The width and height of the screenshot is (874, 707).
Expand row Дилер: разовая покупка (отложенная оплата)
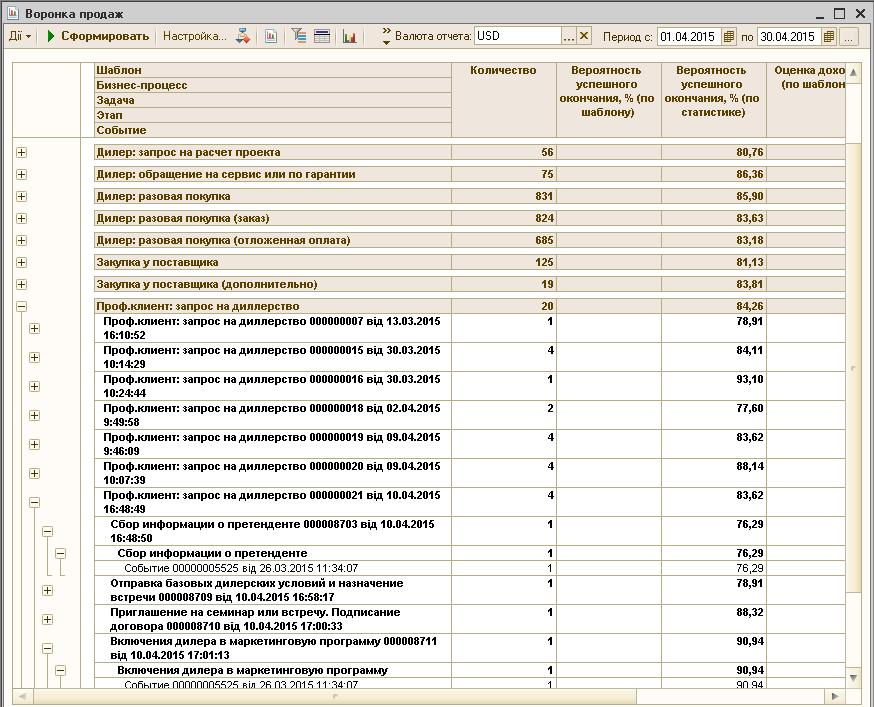click(x=22, y=240)
